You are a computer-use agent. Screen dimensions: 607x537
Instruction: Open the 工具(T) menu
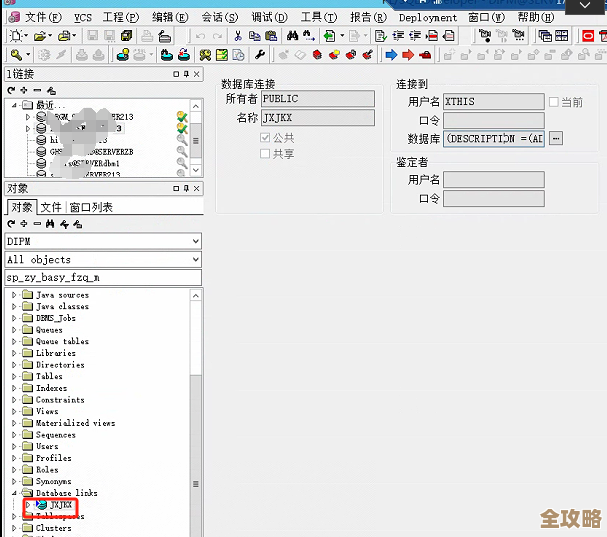[318, 17]
